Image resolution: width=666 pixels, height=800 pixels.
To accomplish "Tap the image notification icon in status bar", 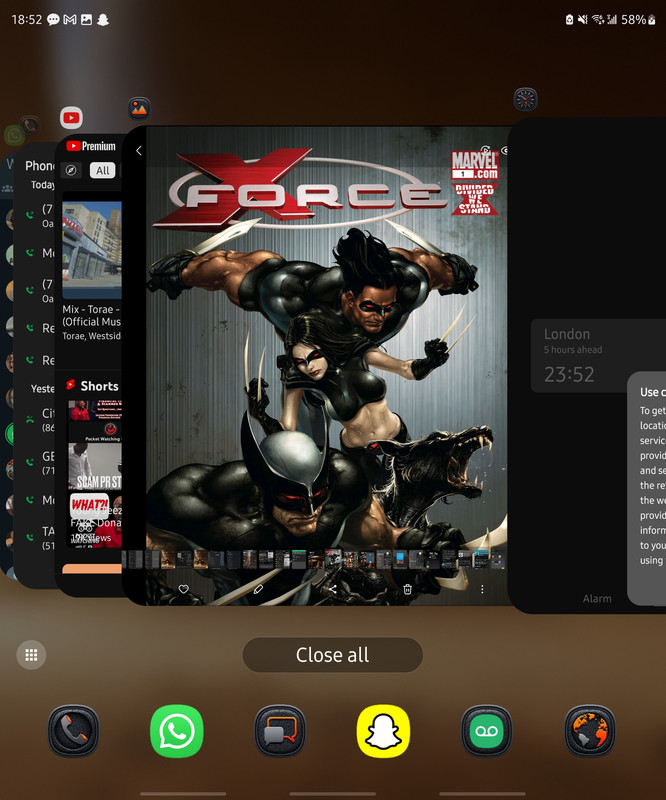I will tap(87, 19).
